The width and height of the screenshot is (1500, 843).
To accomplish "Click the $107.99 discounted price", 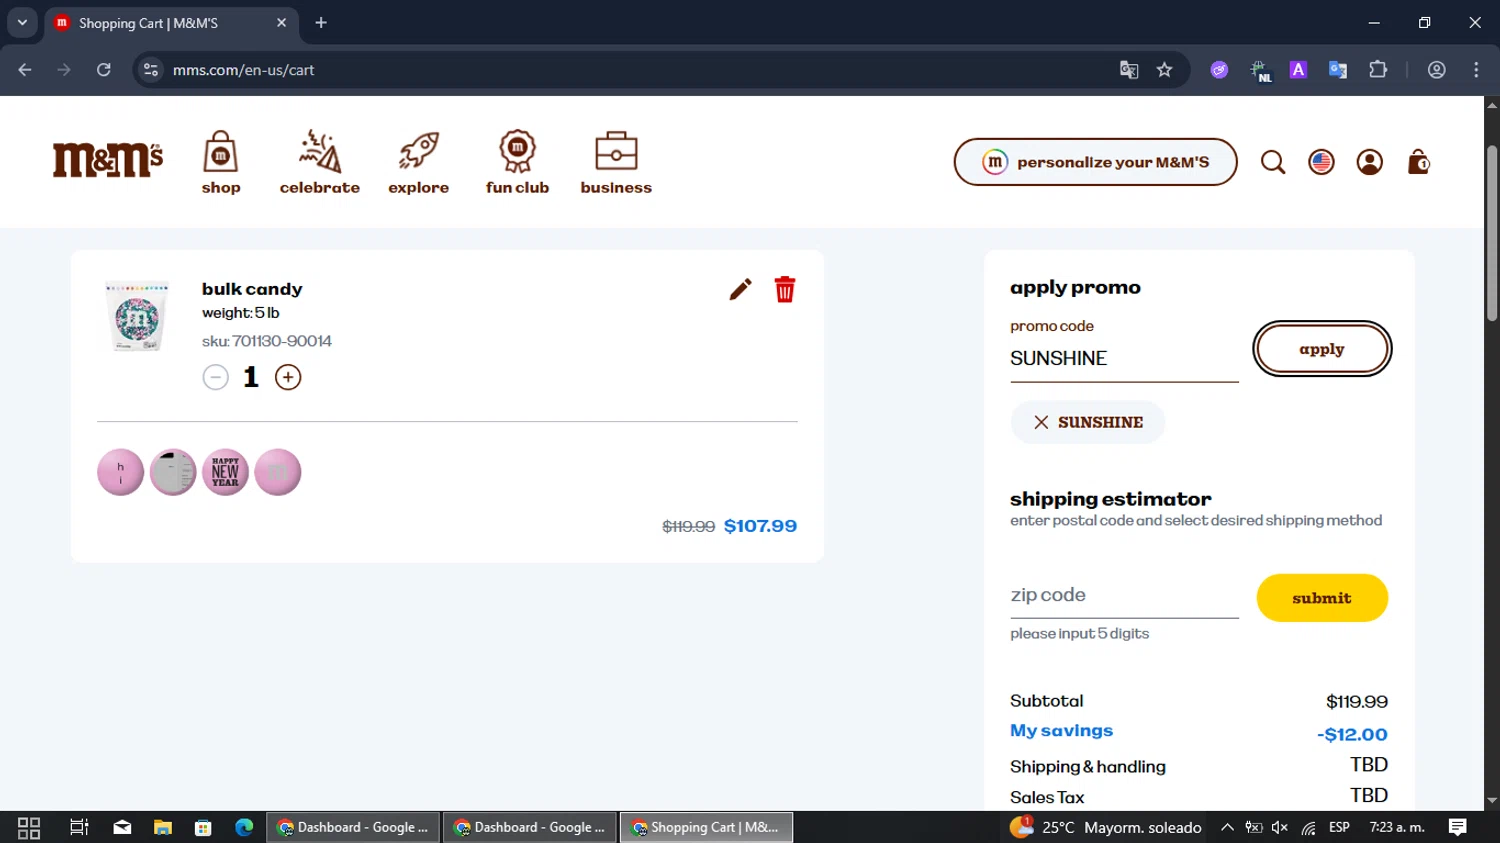I will 760,526.
